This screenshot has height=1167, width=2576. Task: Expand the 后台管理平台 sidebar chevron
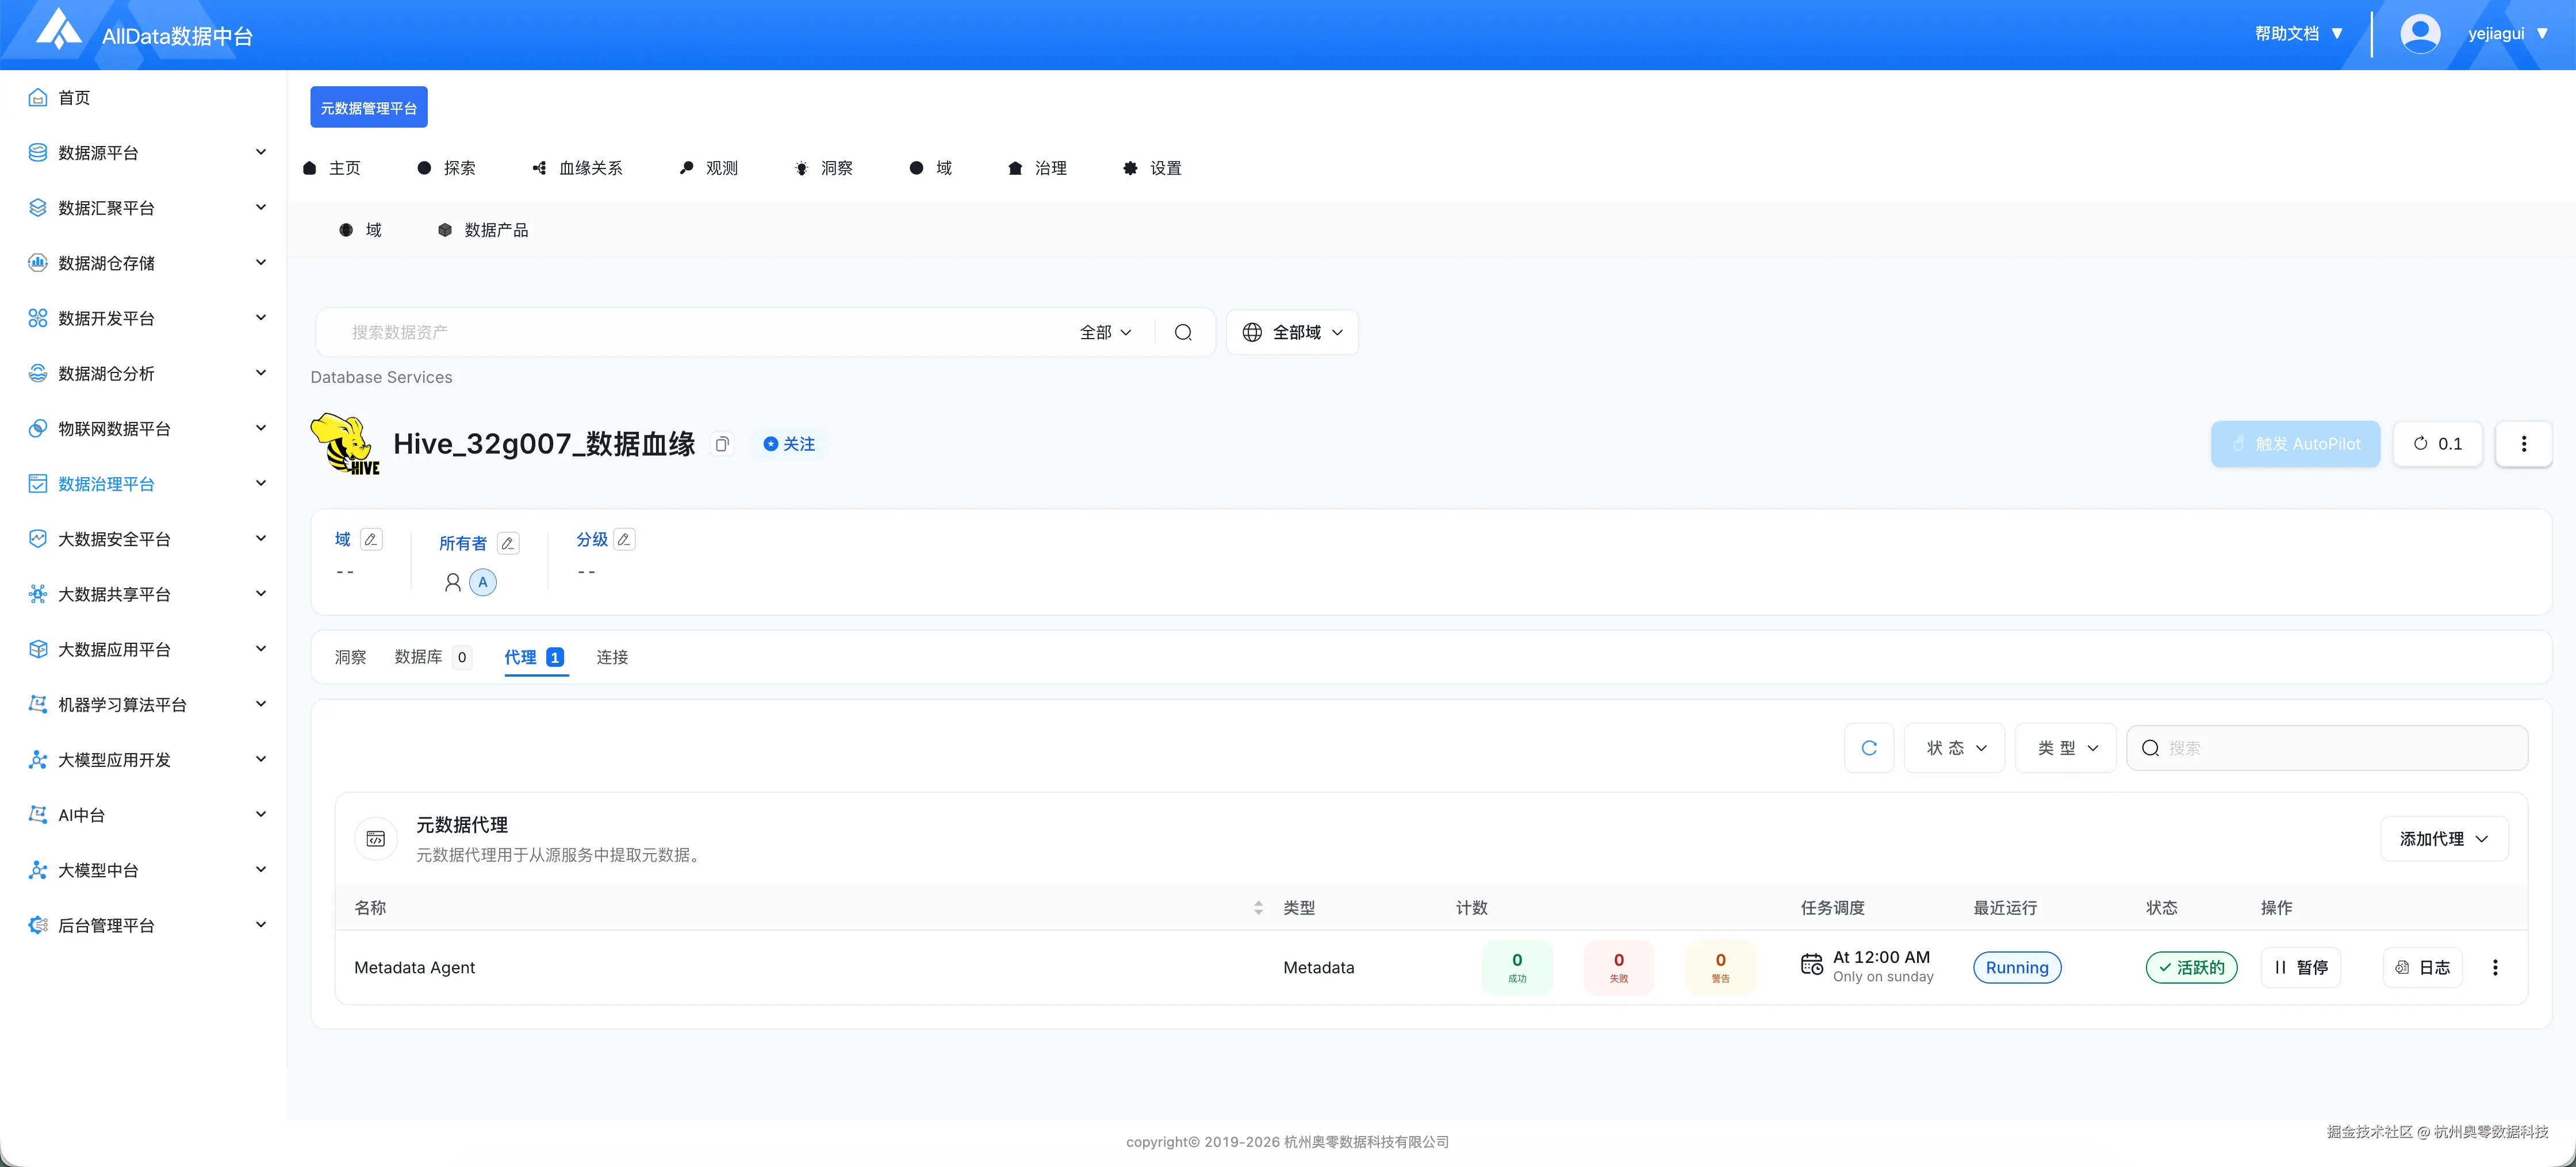261,925
